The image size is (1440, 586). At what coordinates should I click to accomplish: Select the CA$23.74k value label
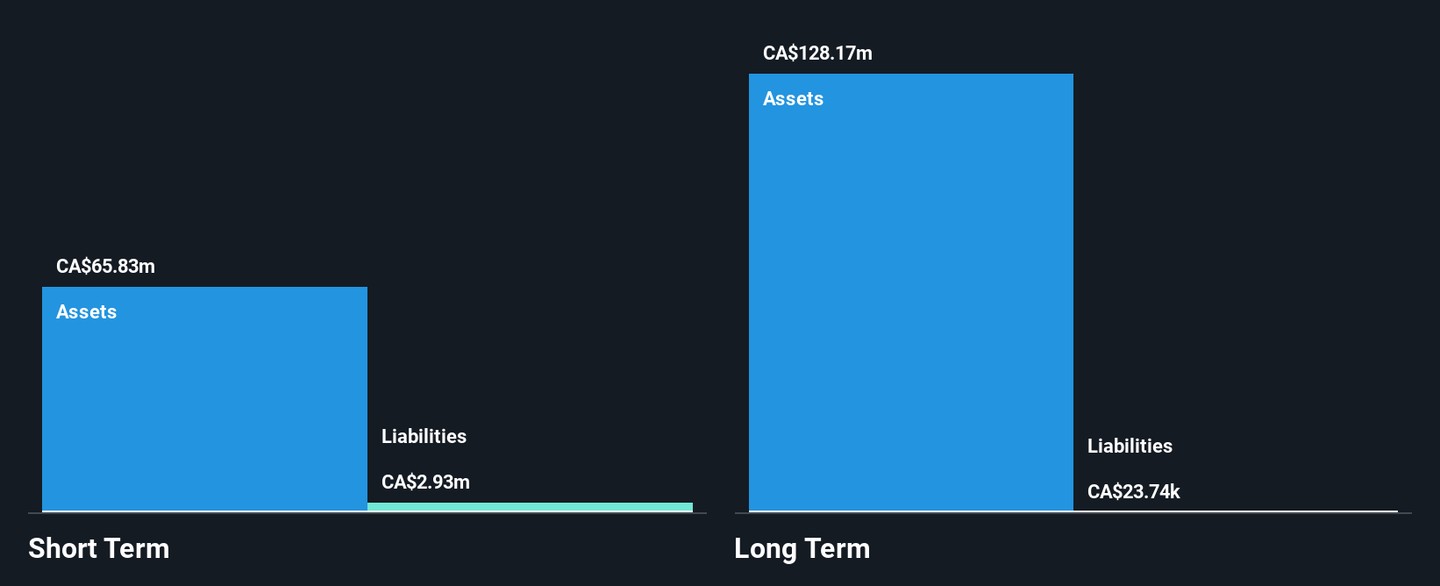[x=1133, y=492]
